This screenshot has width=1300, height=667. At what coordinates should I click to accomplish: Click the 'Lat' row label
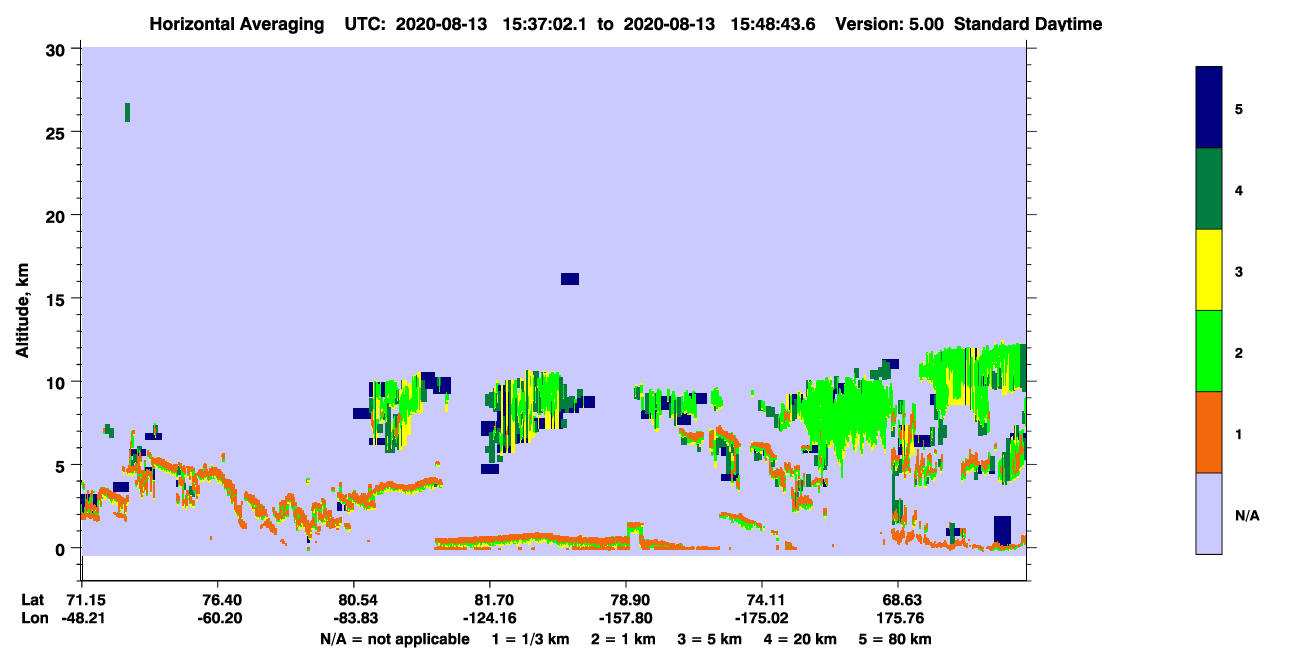pyautogui.click(x=33, y=599)
